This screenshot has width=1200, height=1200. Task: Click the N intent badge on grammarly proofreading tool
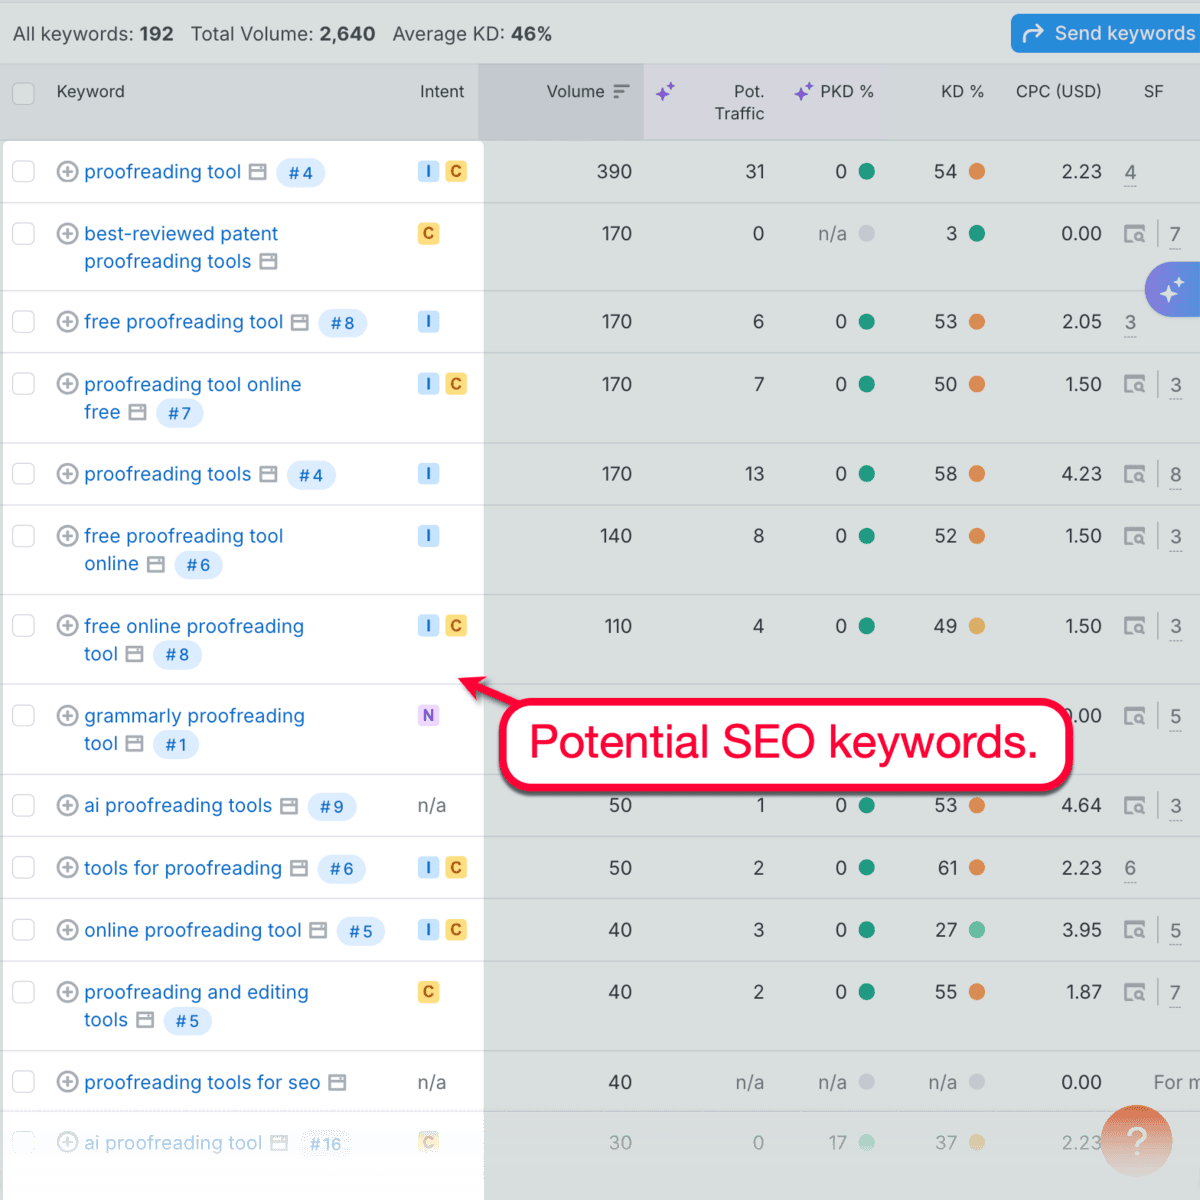428,715
